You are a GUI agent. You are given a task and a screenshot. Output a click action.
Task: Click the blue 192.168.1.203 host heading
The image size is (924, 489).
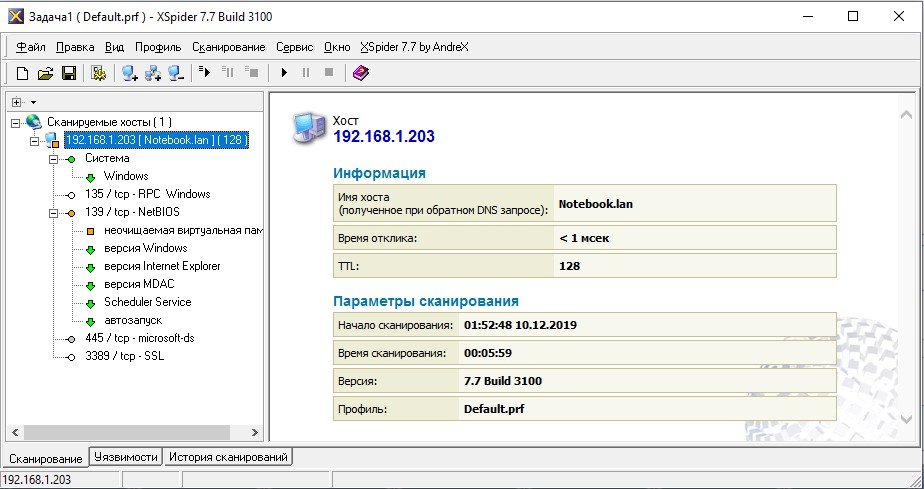[384, 137]
